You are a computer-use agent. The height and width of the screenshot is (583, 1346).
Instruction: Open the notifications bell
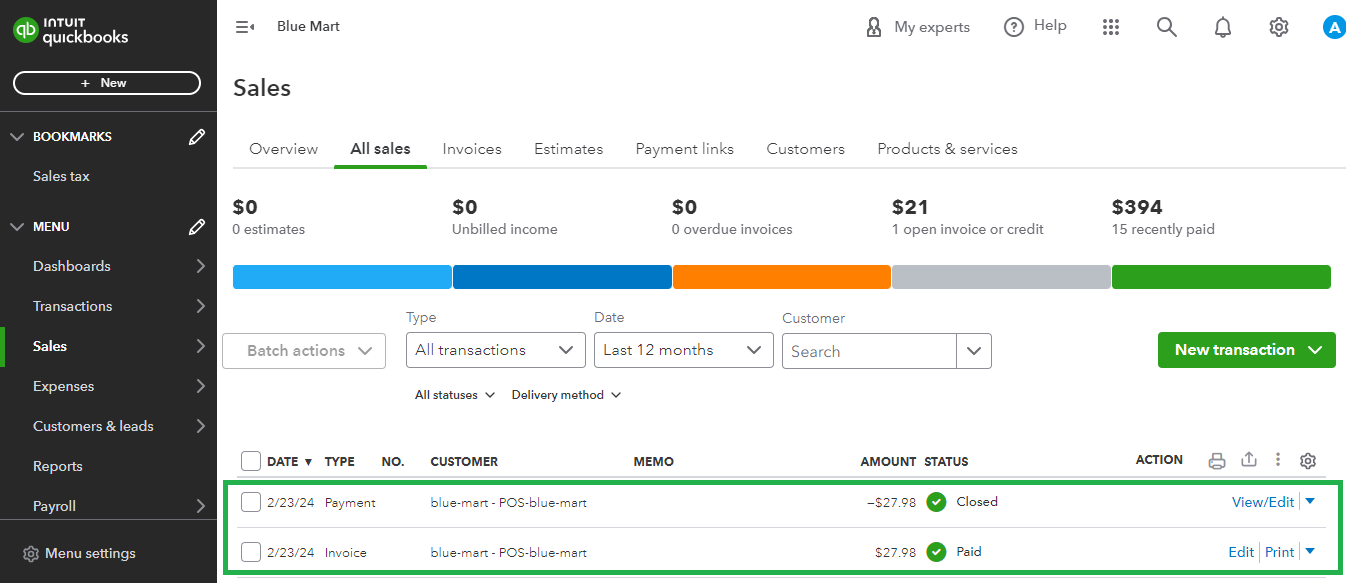(1222, 27)
